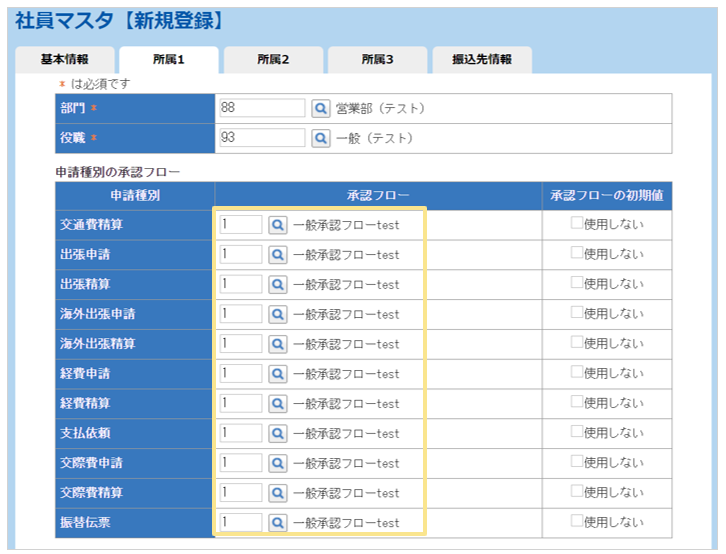This screenshot has width=726, height=554.
Task: Click the 役職 code input field
Action: coord(261,138)
